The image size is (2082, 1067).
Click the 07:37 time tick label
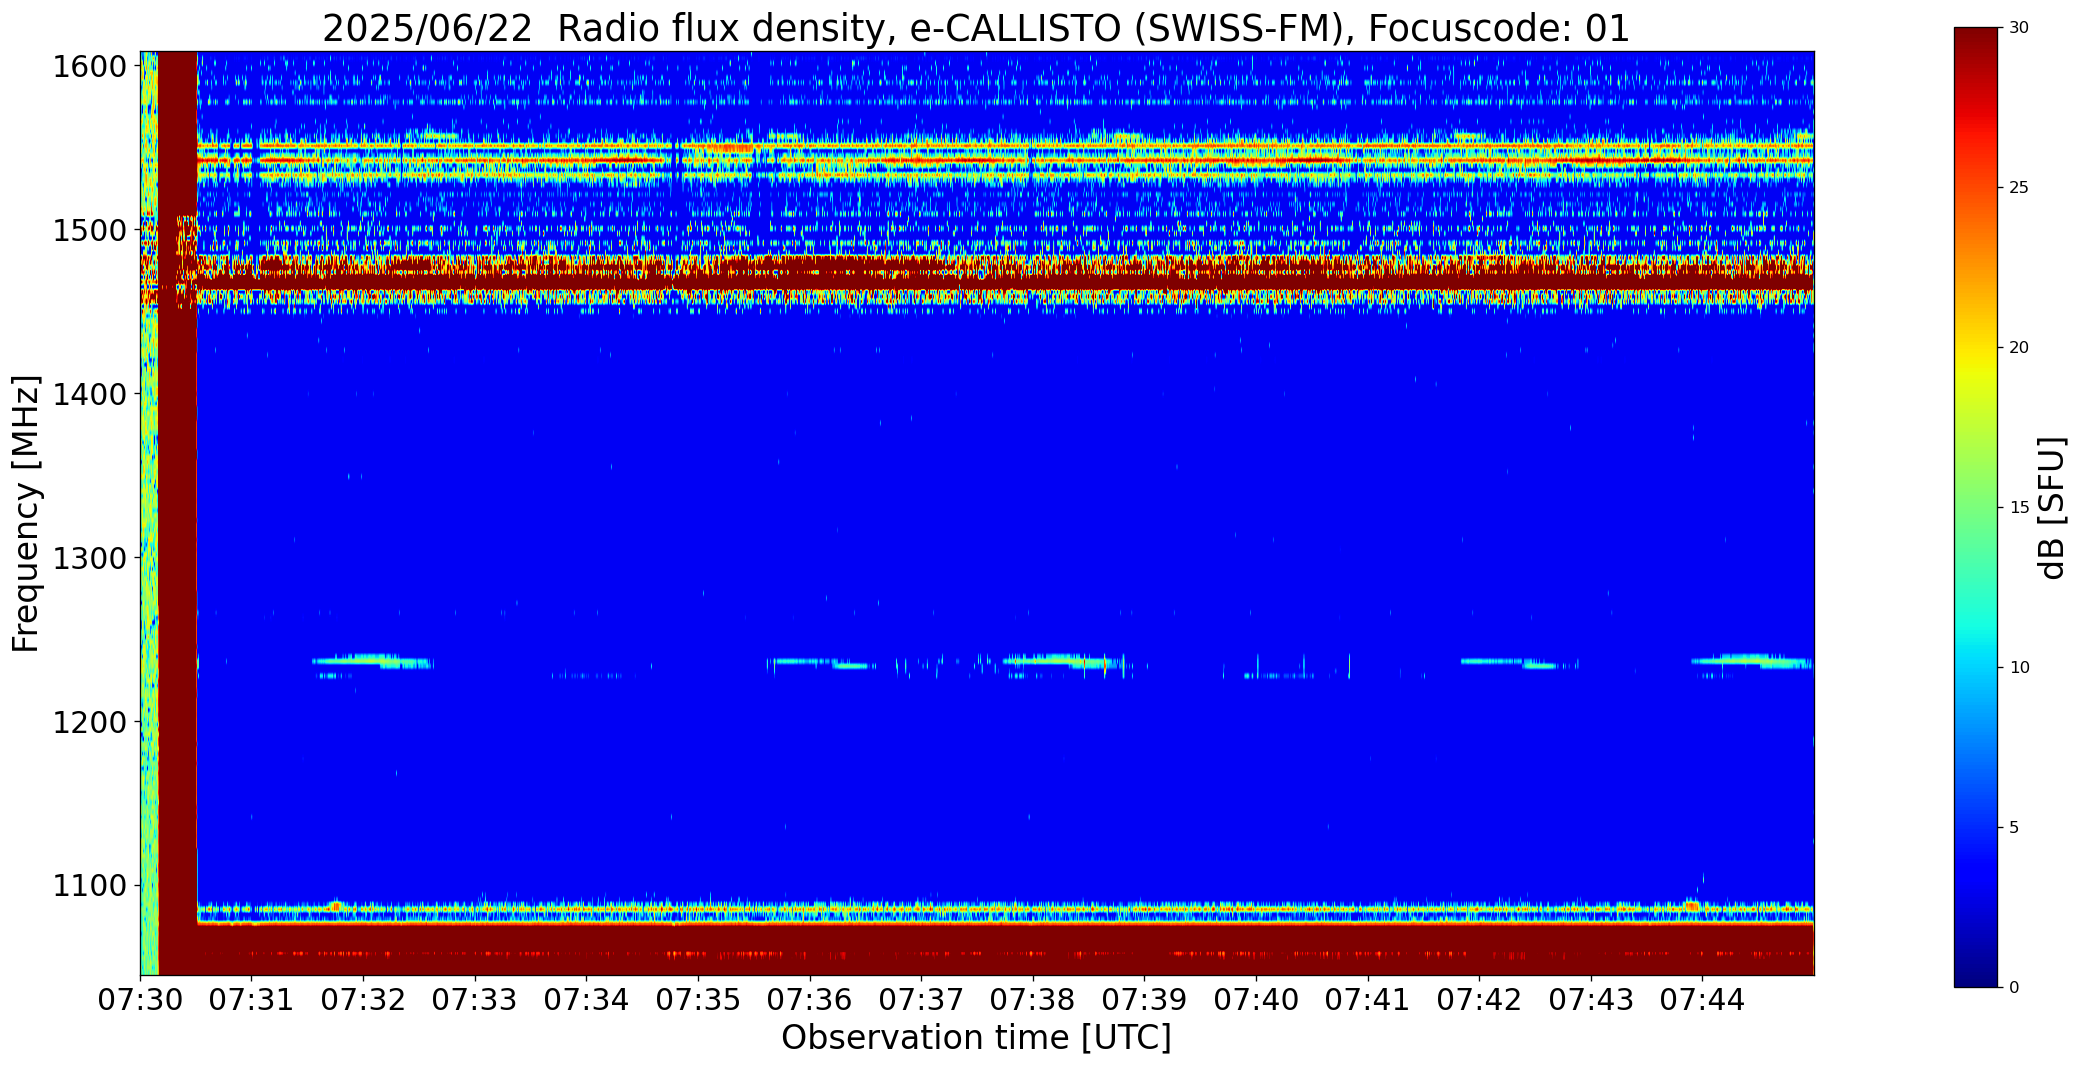pos(921,1000)
